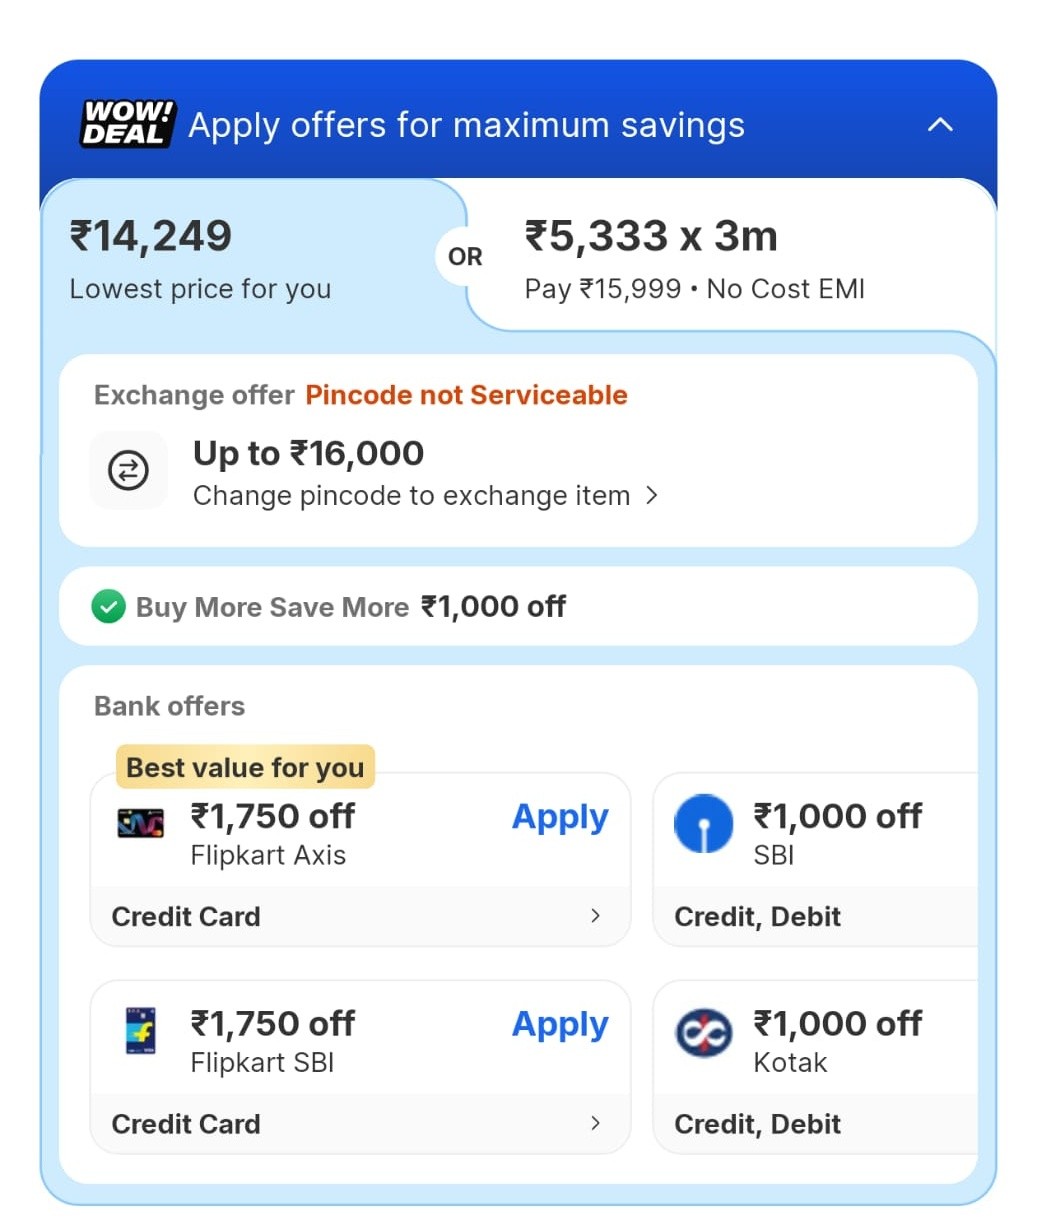Screen dimensions: 1037x1225
Task: Open Change pincode chevron arrow
Action: coord(652,495)
